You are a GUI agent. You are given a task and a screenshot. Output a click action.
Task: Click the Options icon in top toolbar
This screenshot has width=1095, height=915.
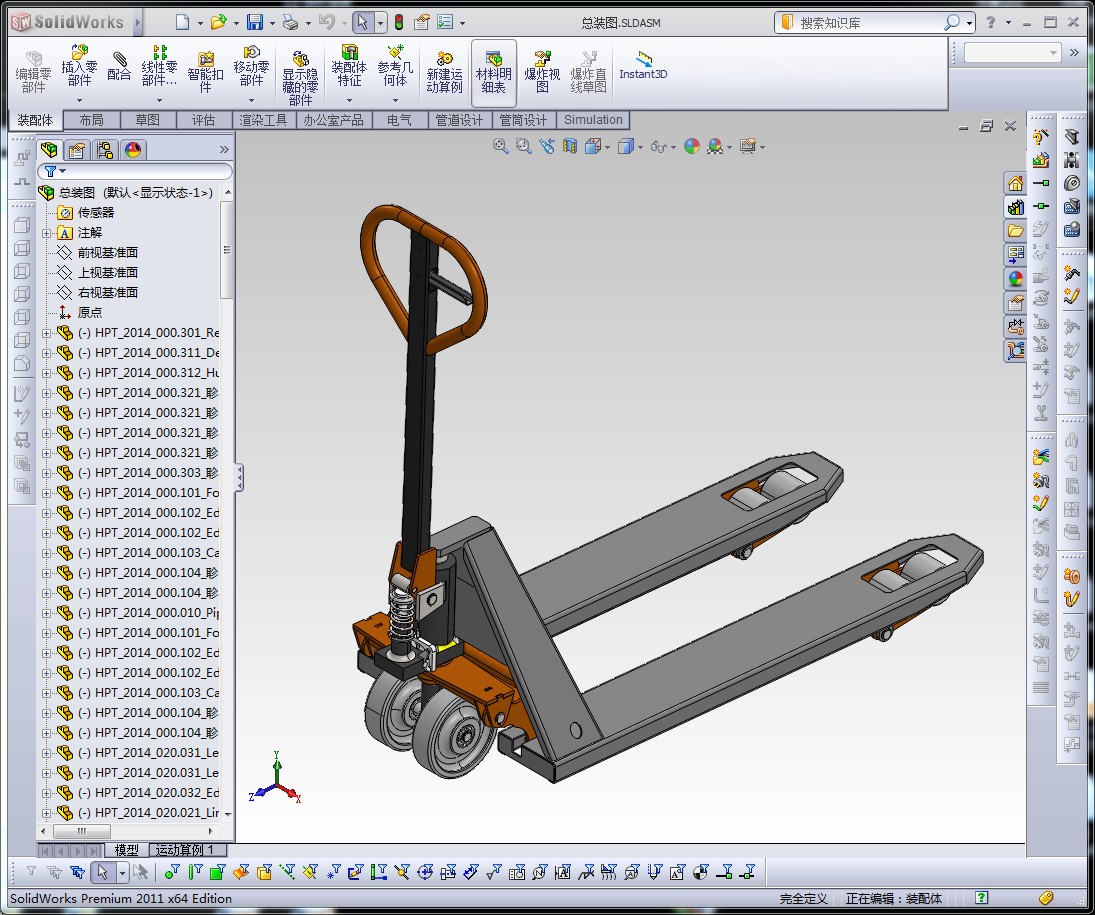[x=444, y=22]
